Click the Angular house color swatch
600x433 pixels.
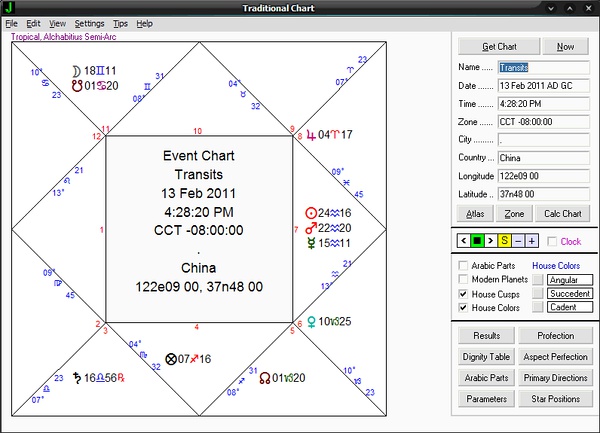pos(538,280)
